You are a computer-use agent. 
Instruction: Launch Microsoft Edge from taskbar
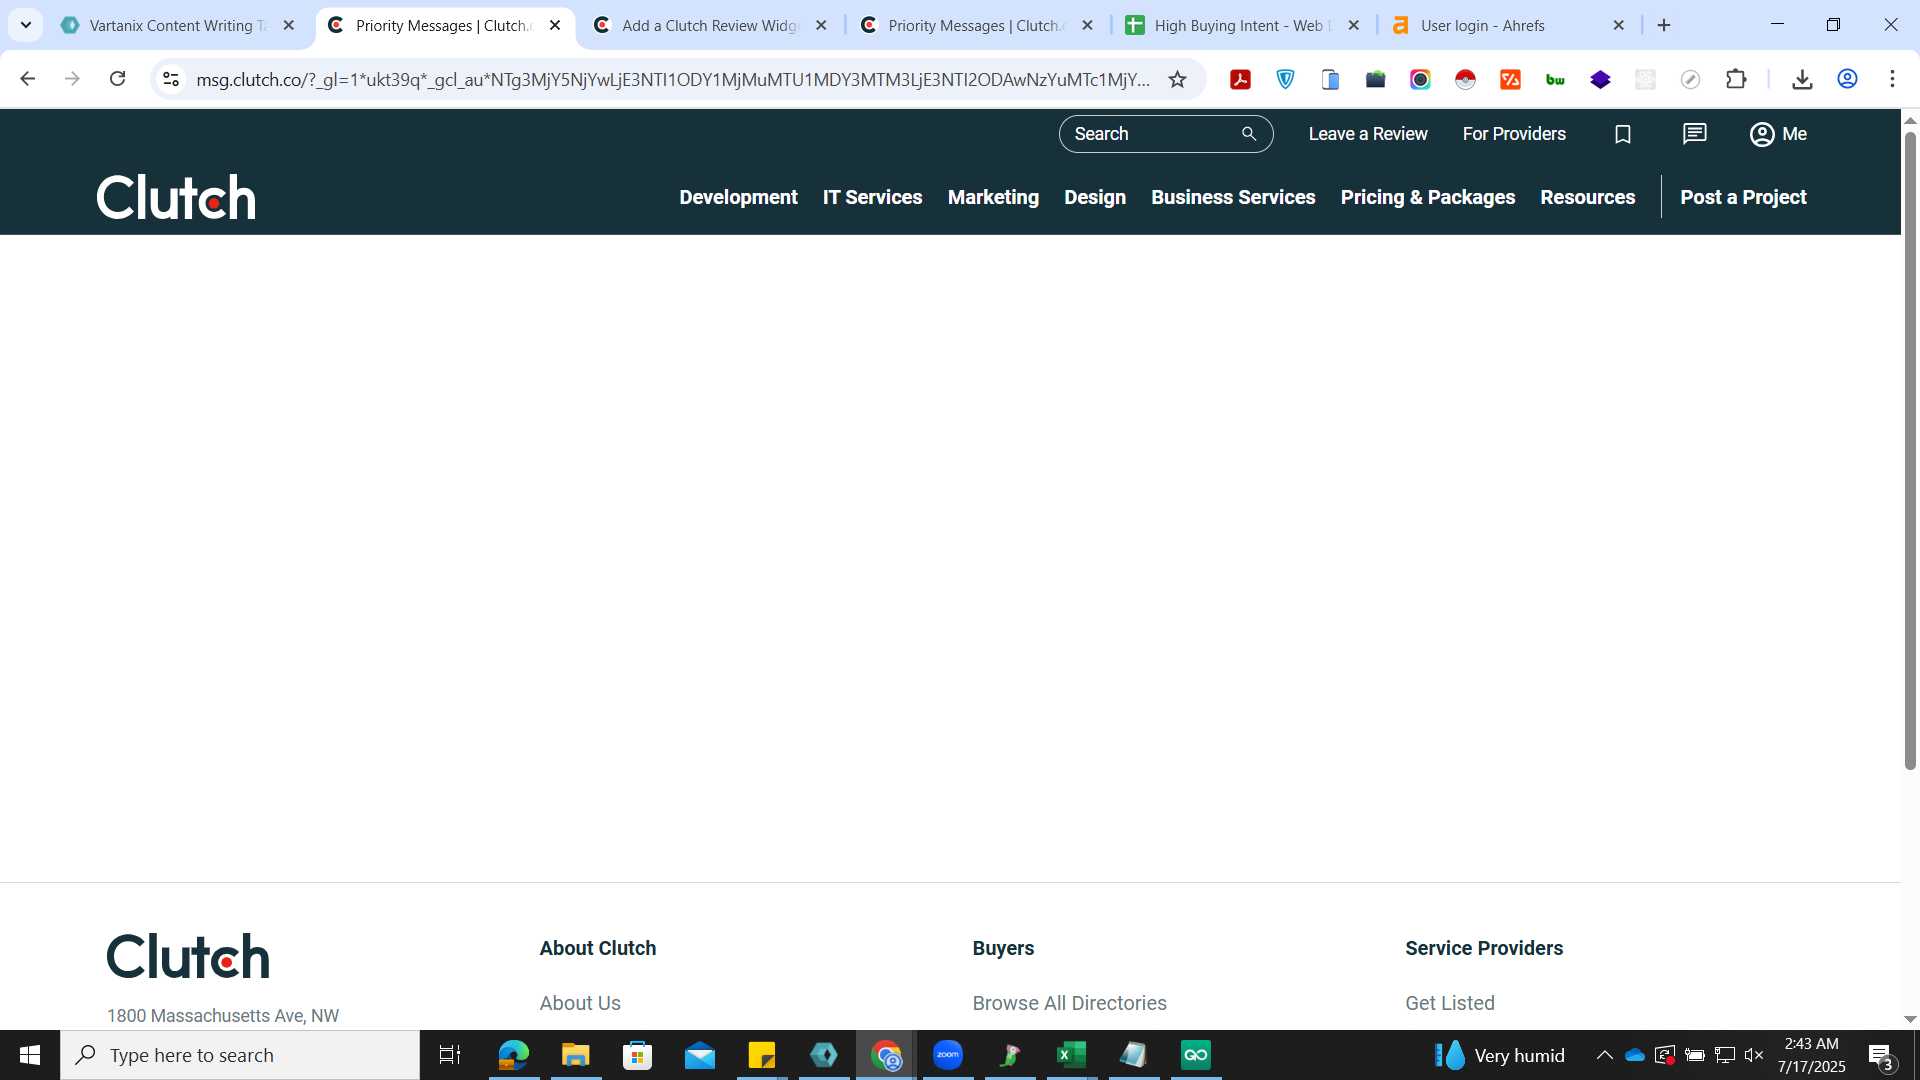pyautogui.click(x=513, y=1055)
